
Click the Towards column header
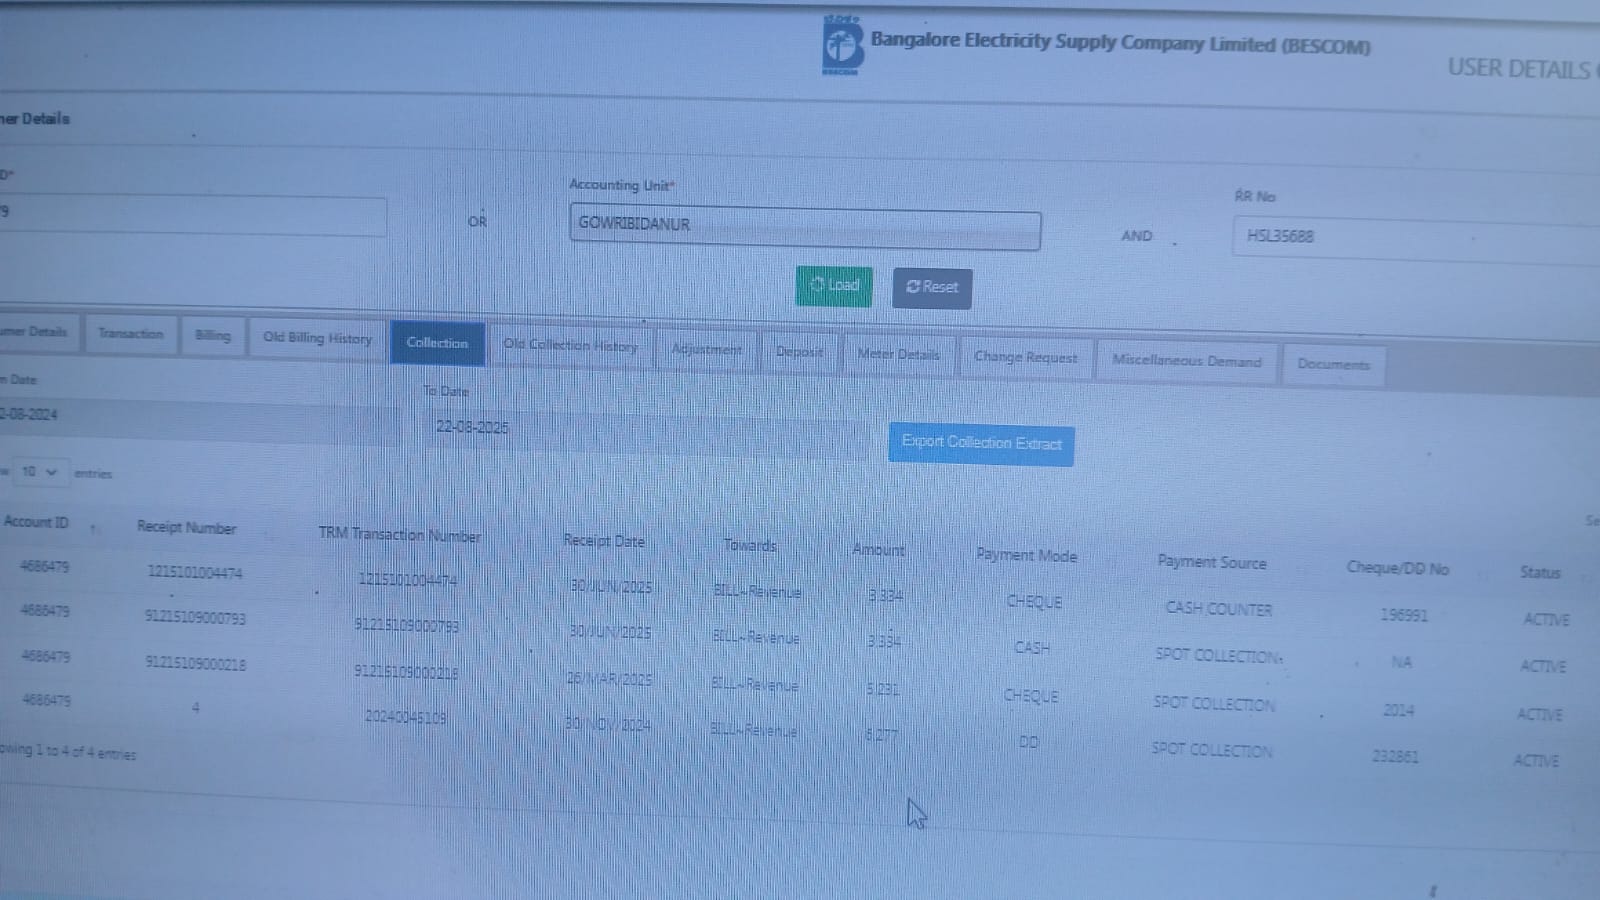click(750, 546)
